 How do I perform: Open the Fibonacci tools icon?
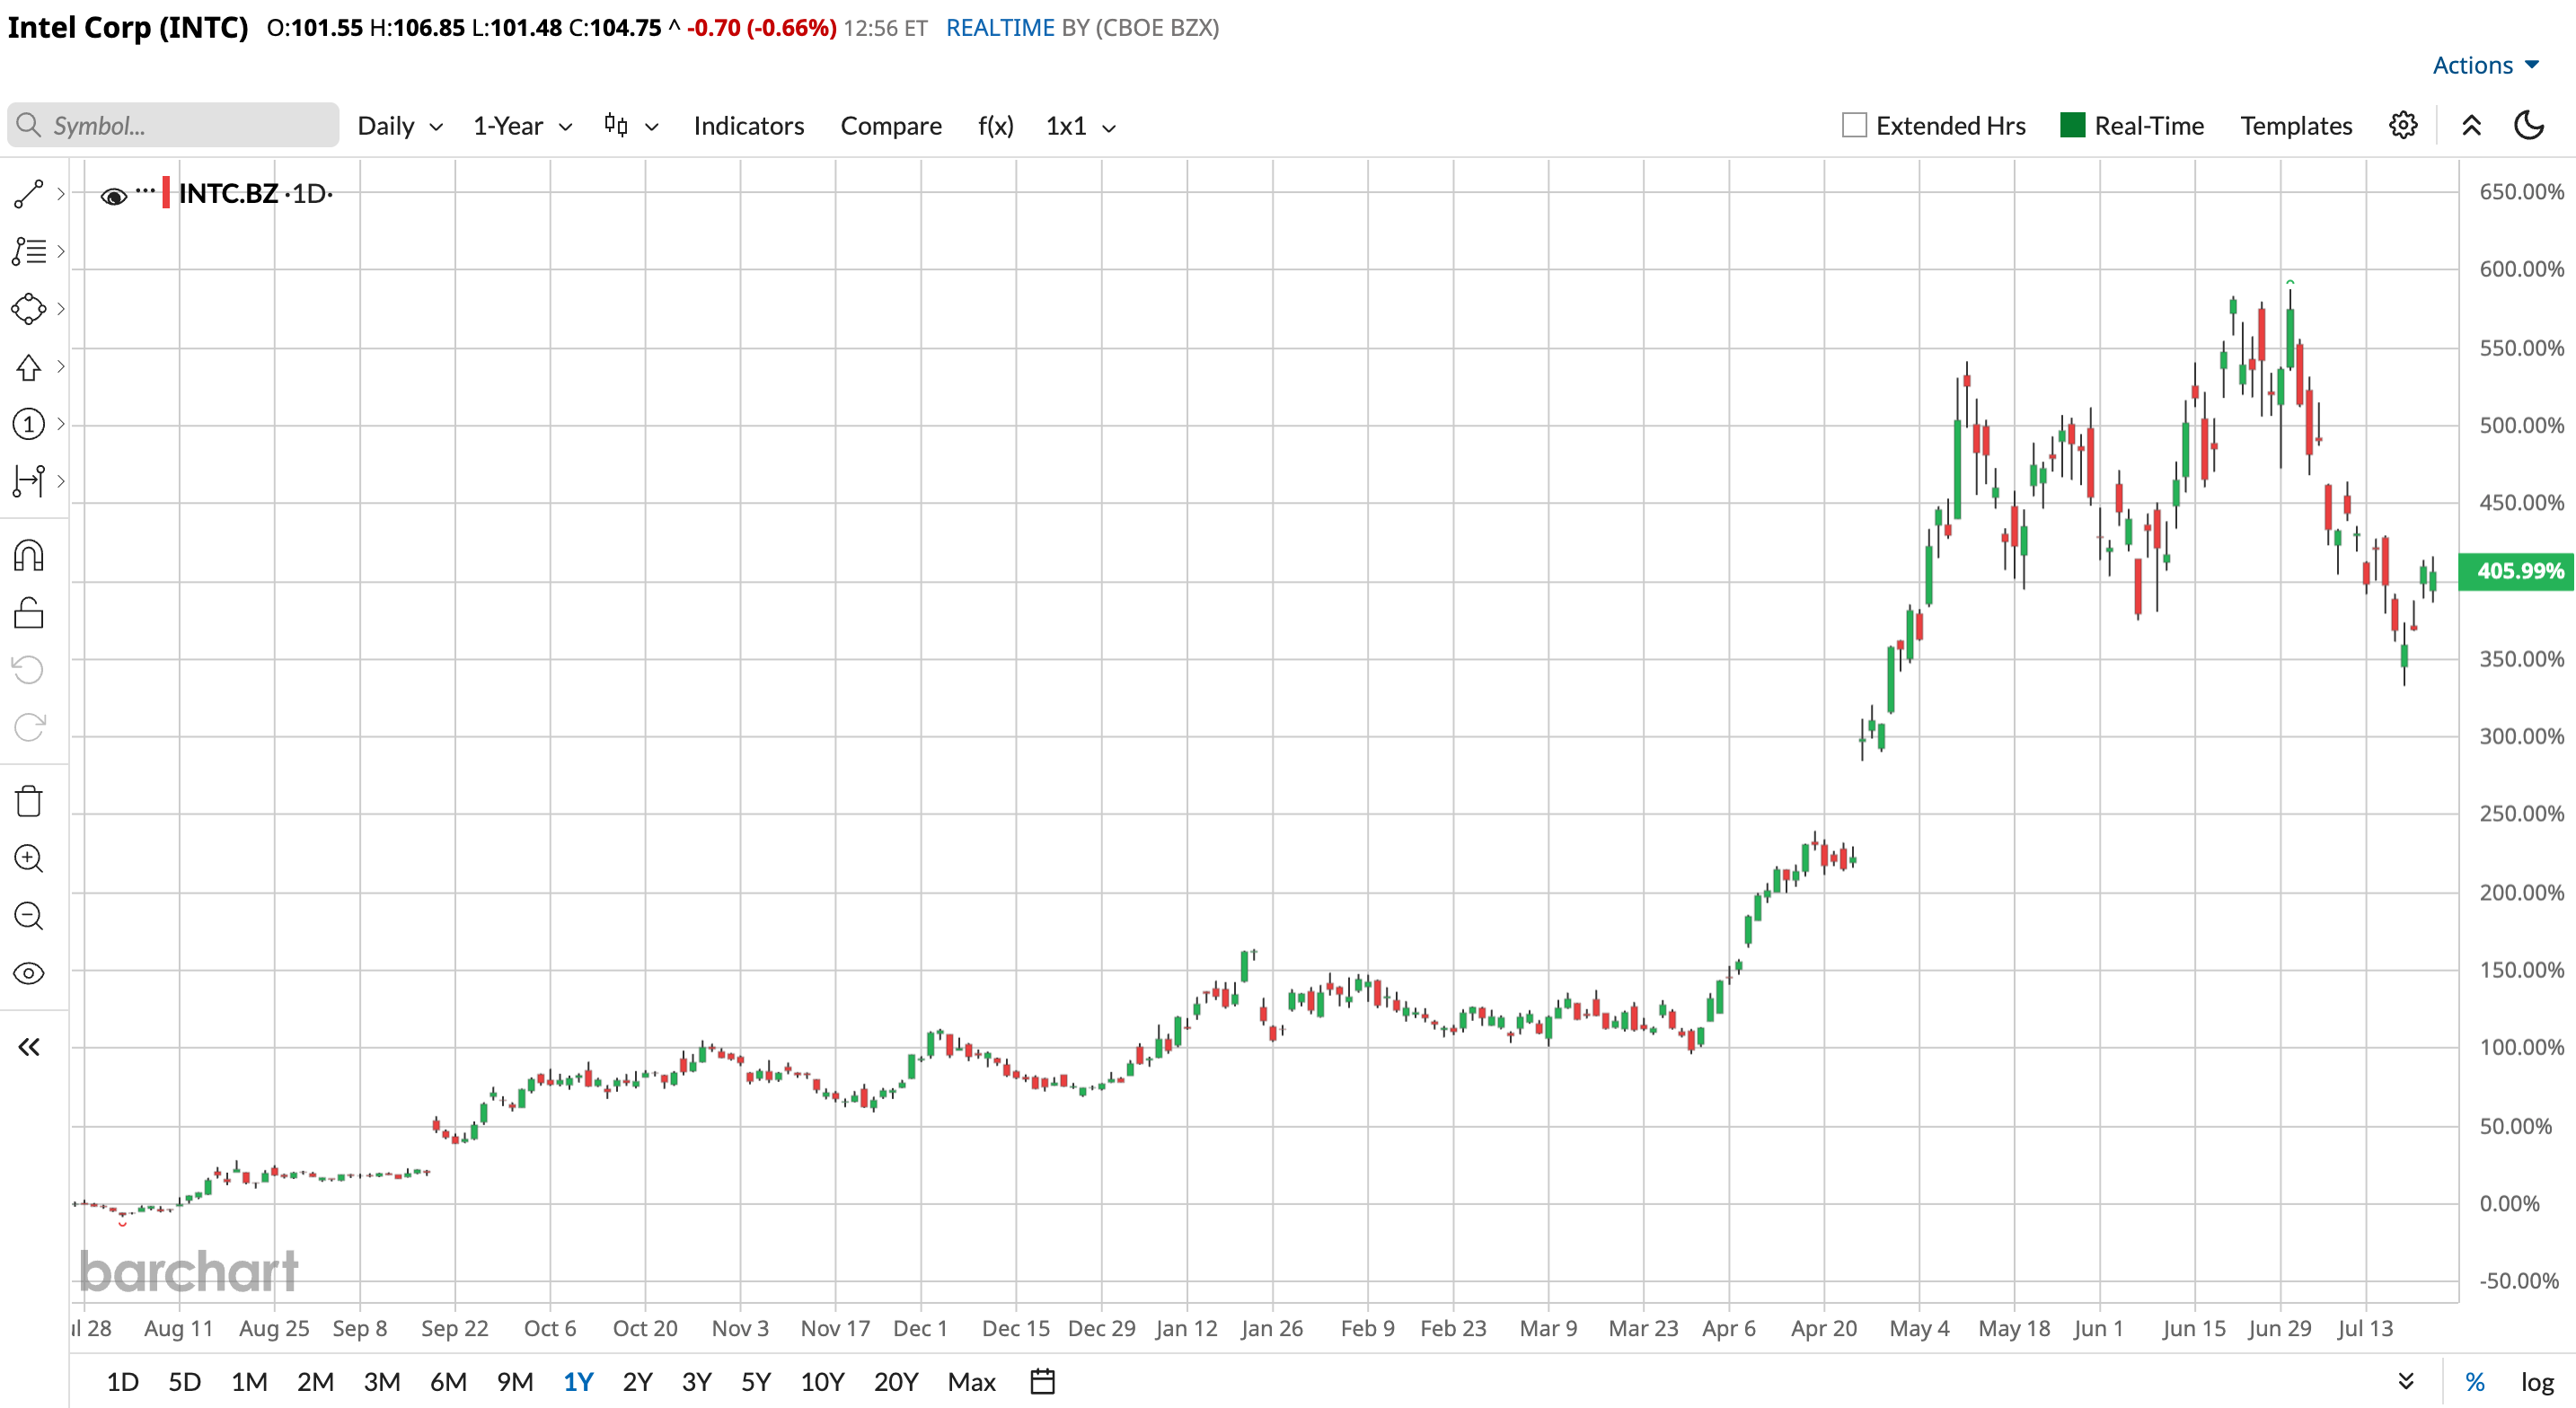pos(29,251)
